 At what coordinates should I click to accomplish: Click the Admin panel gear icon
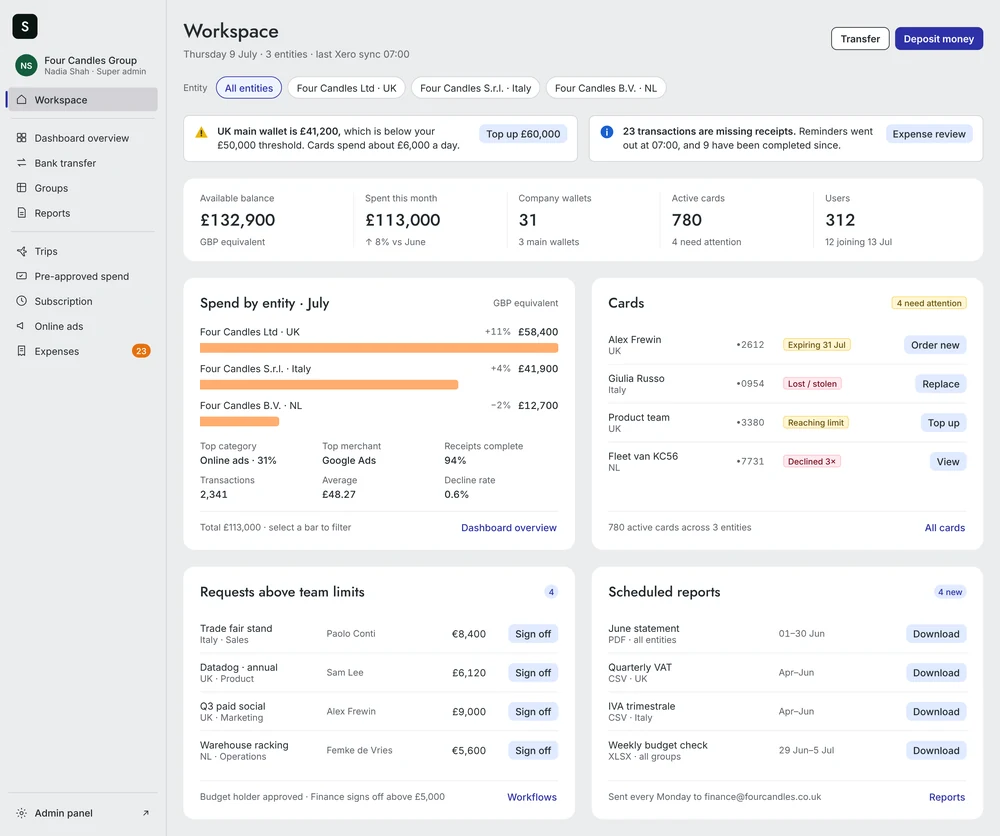click(22, 813)
